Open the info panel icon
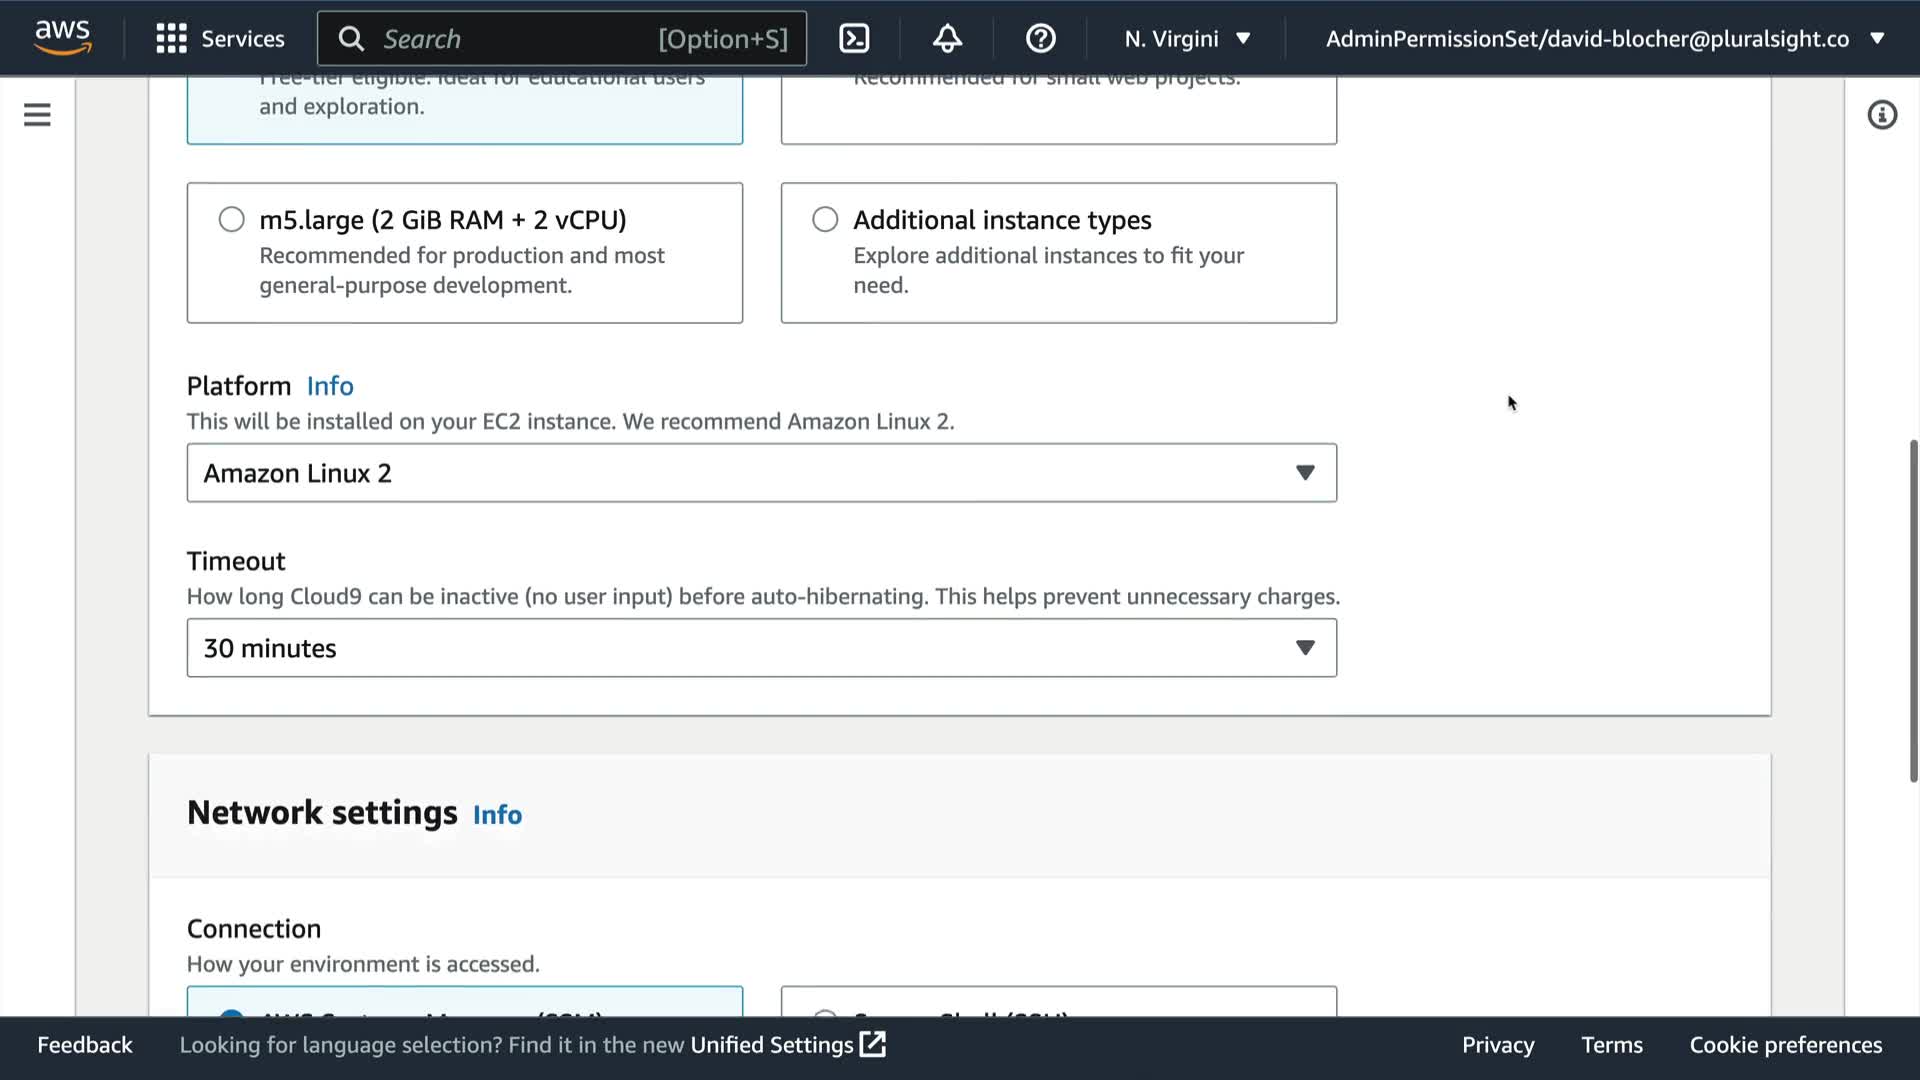This screenshot has height=1080, width=1920. pyautogui.click(x=1881, y=115)
